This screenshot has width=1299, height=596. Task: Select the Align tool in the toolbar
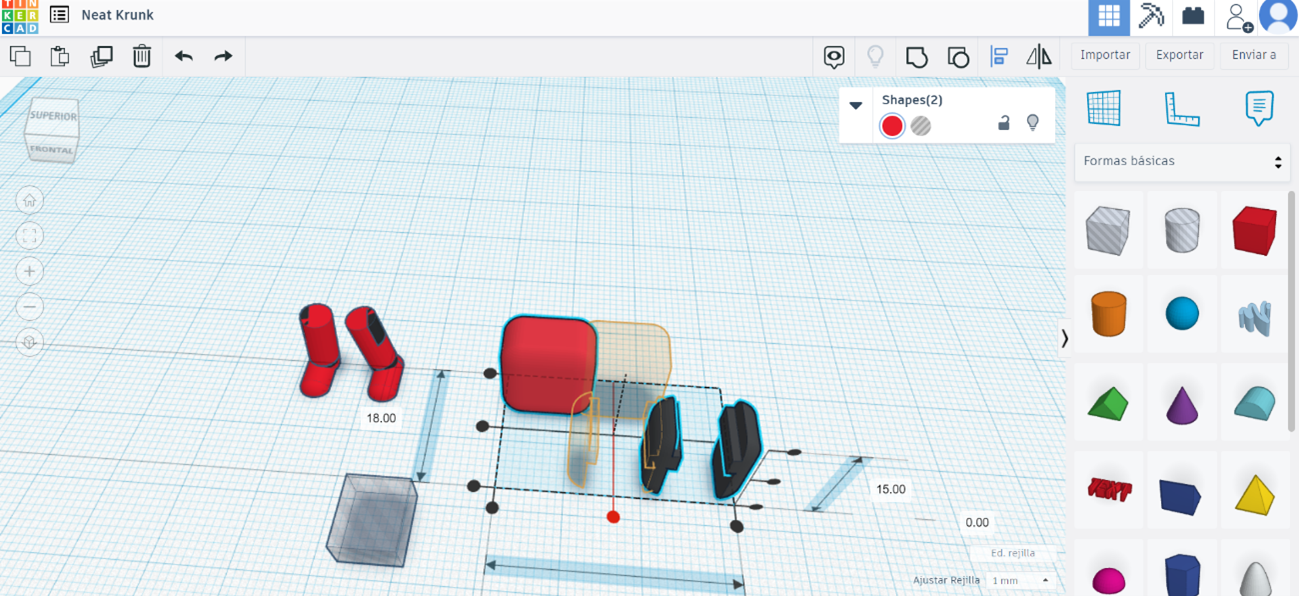pyautogui.click(x=999, y=56)
